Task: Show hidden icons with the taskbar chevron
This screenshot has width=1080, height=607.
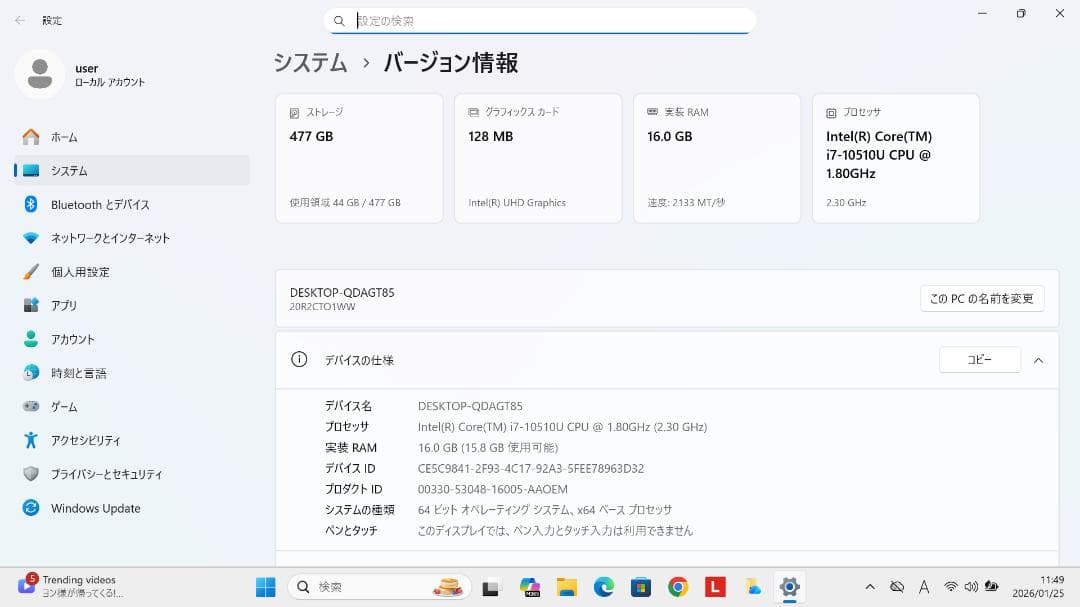Action: pos(870,586)
